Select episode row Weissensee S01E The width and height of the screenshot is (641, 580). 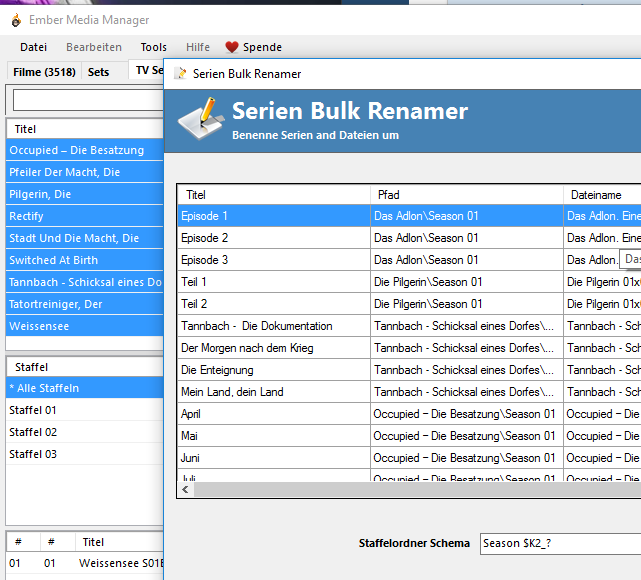click(84, 563)
